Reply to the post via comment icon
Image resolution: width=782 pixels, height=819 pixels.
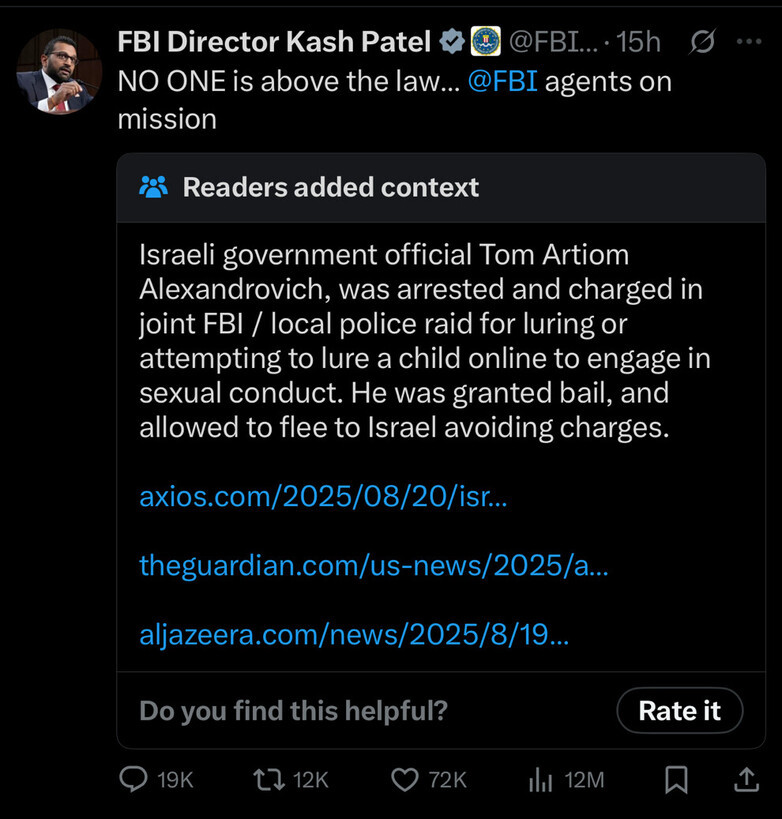[x=134, y=780]
